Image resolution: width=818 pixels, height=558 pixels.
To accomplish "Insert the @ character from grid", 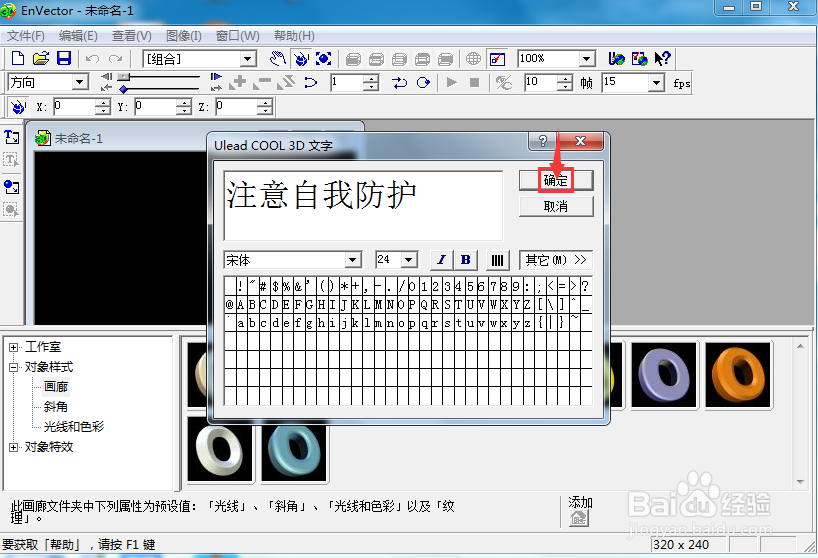I will (x=230, y=305).
